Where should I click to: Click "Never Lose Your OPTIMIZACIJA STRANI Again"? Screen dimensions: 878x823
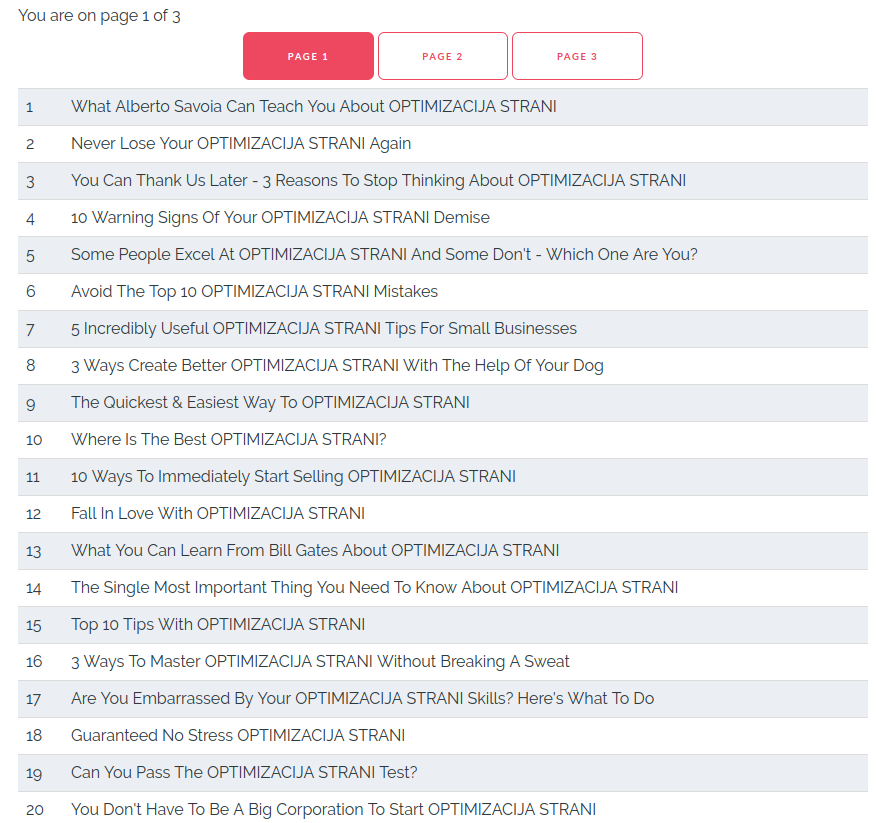pos(241,144)
